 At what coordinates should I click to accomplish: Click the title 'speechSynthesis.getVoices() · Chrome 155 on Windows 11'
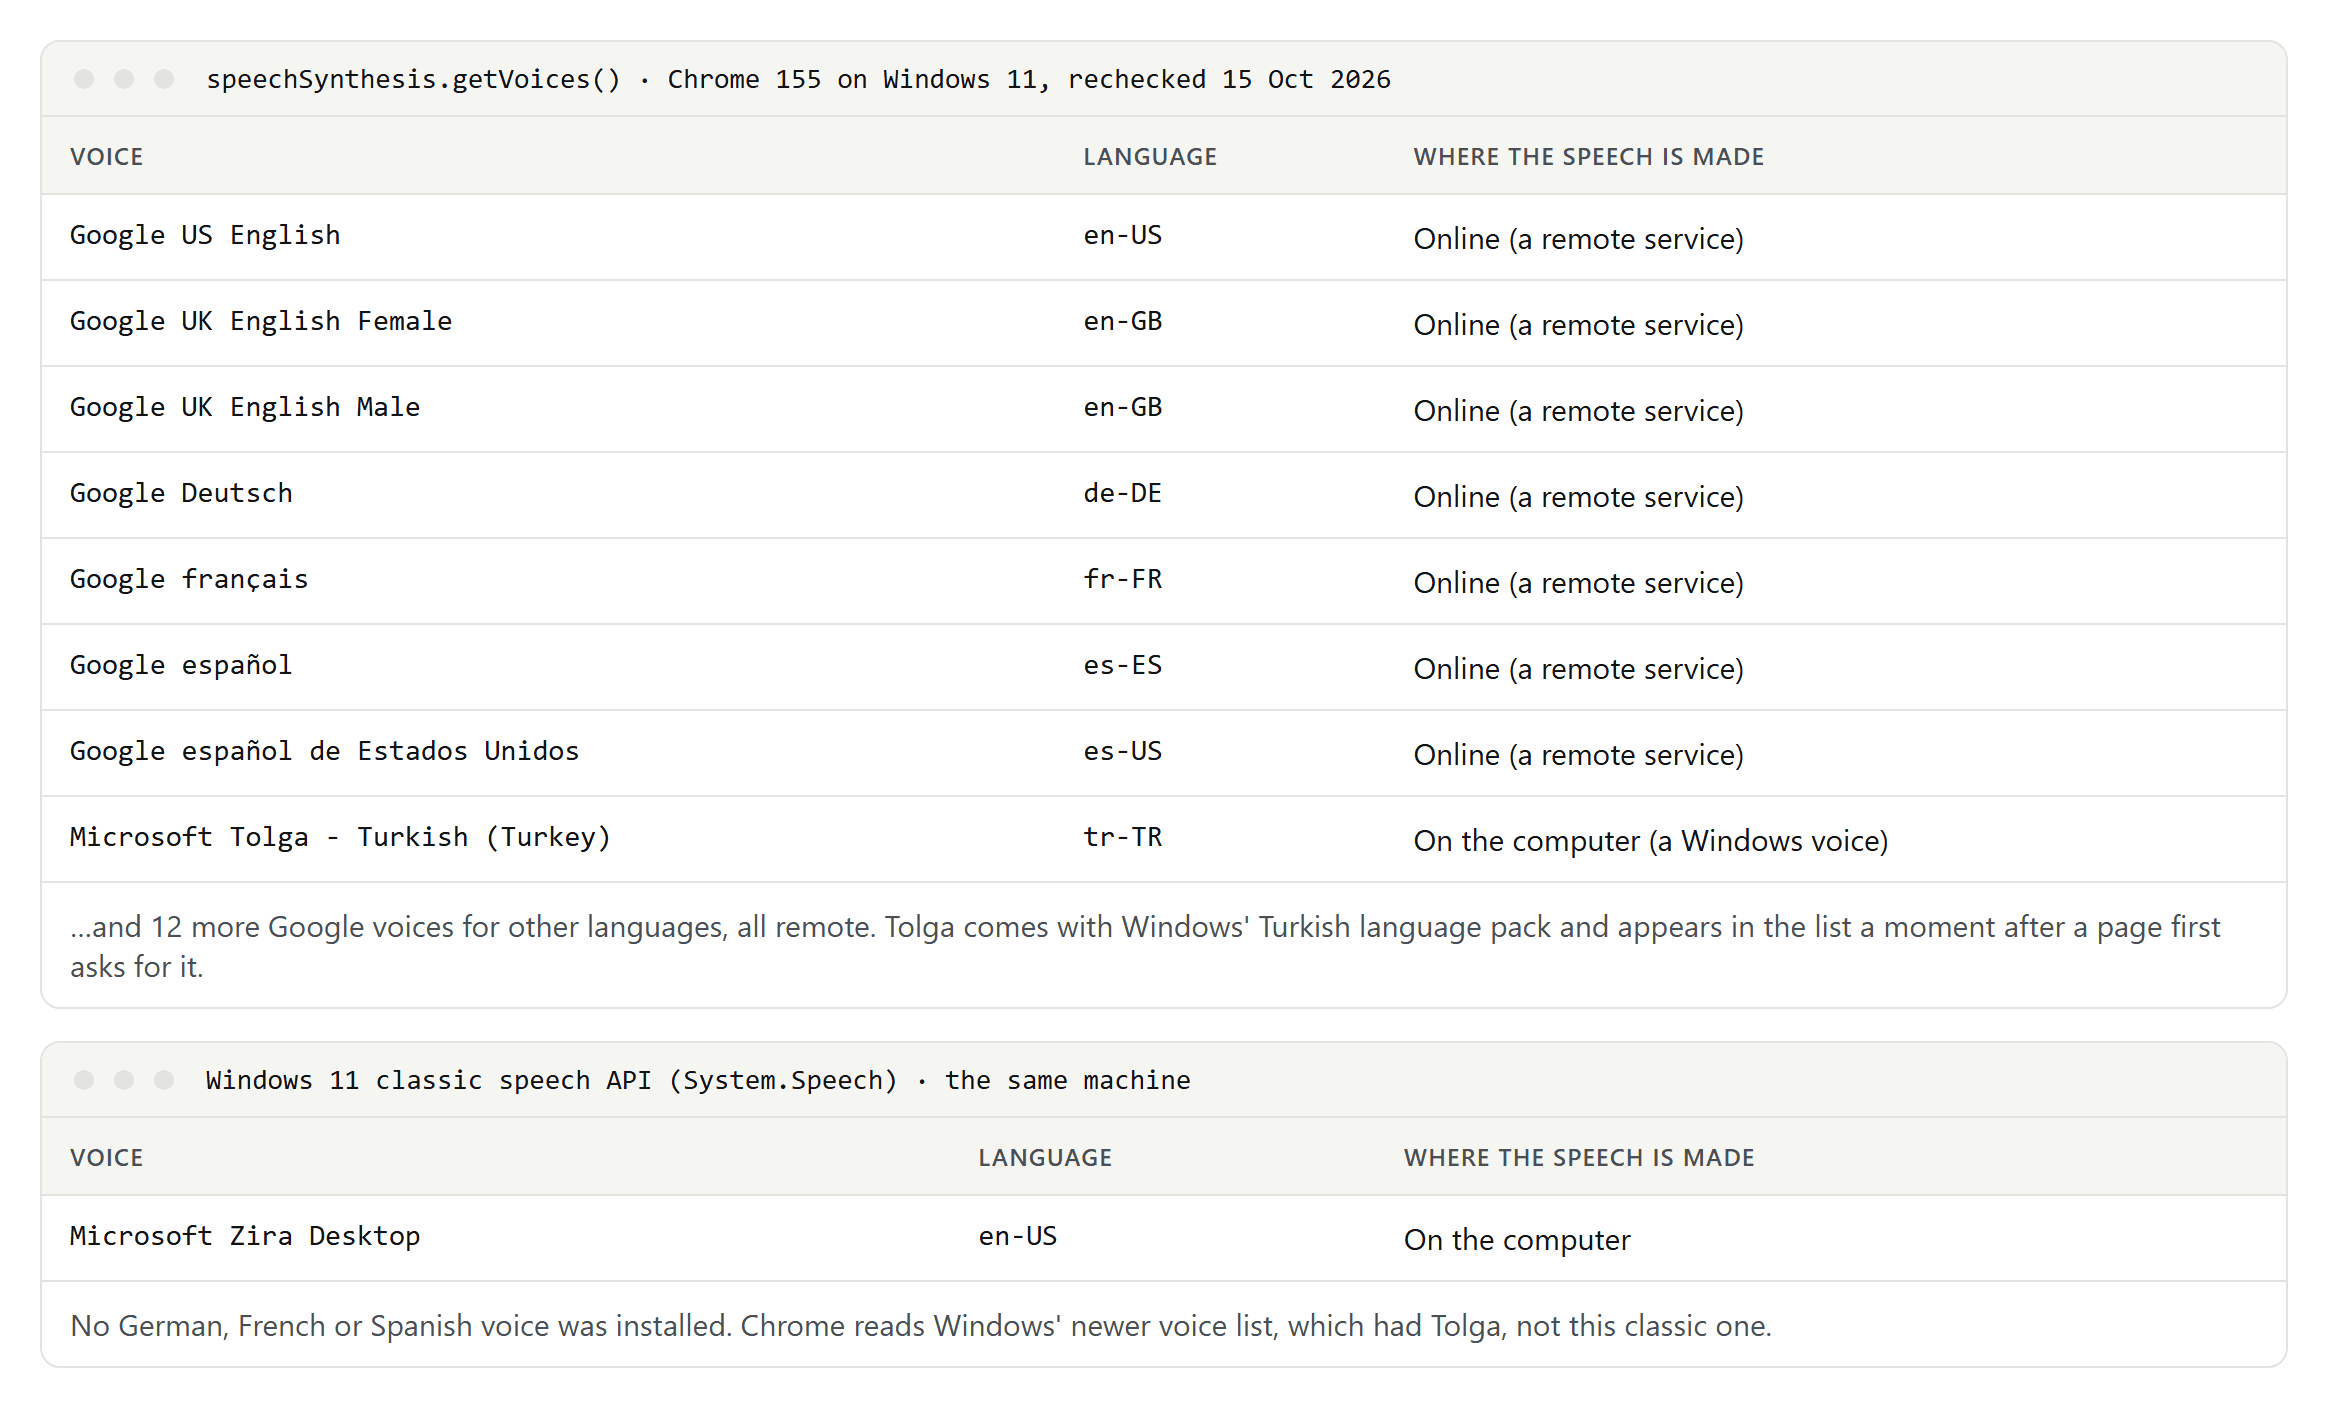[x=798, y=79]
